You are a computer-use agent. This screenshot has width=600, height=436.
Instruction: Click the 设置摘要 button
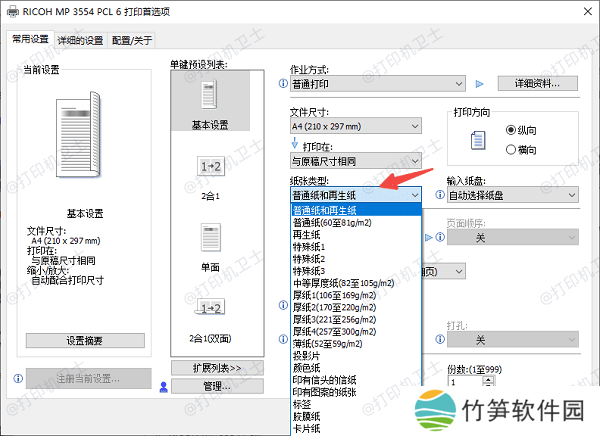pyautogui.click(x=84, y=341)
